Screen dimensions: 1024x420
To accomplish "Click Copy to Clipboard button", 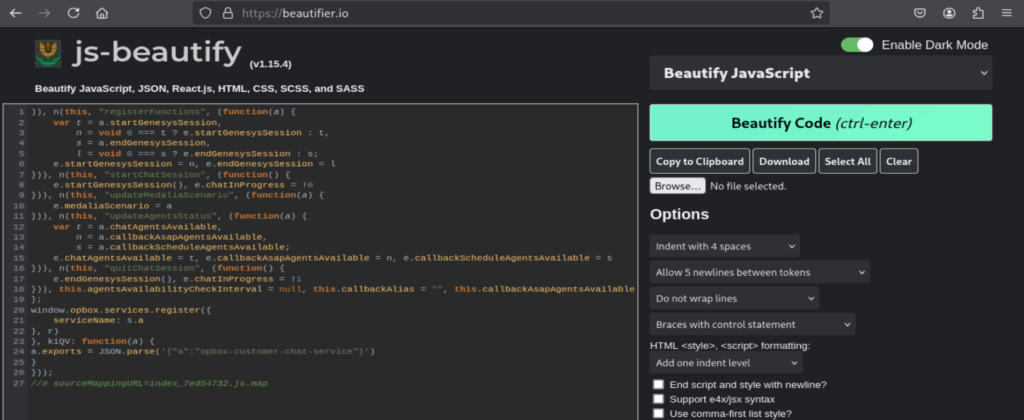I will 699,161.
